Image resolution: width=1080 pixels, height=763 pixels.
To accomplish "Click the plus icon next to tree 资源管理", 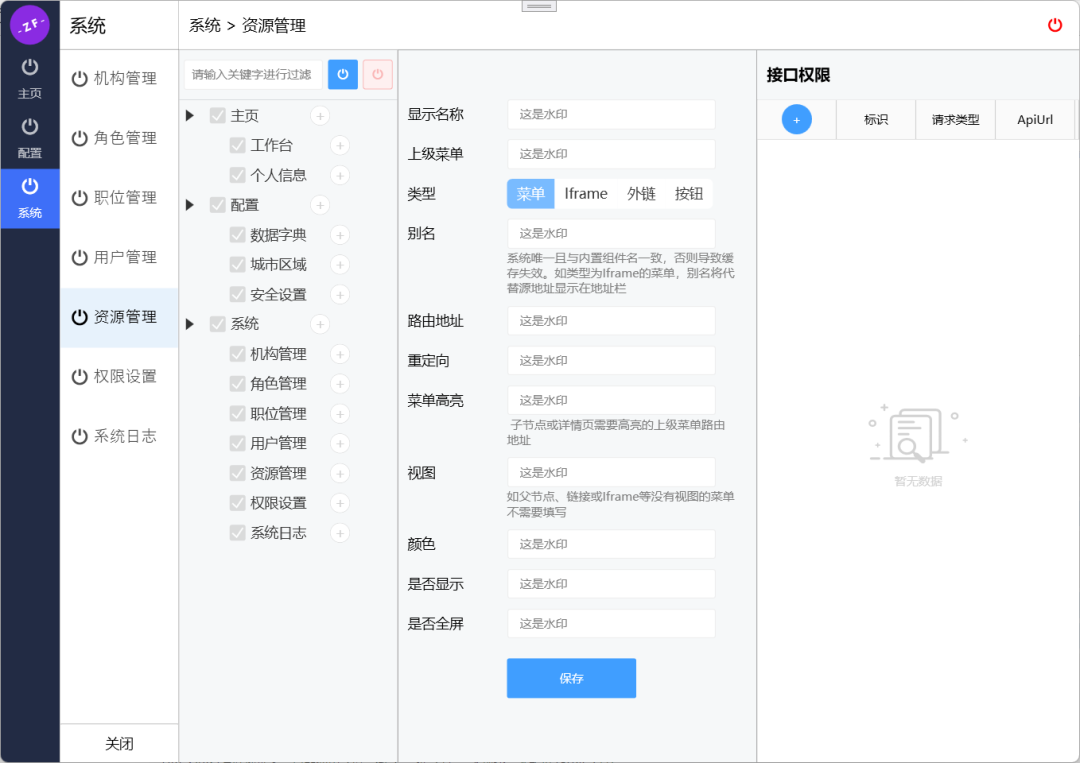I will (x=340, y=473).
